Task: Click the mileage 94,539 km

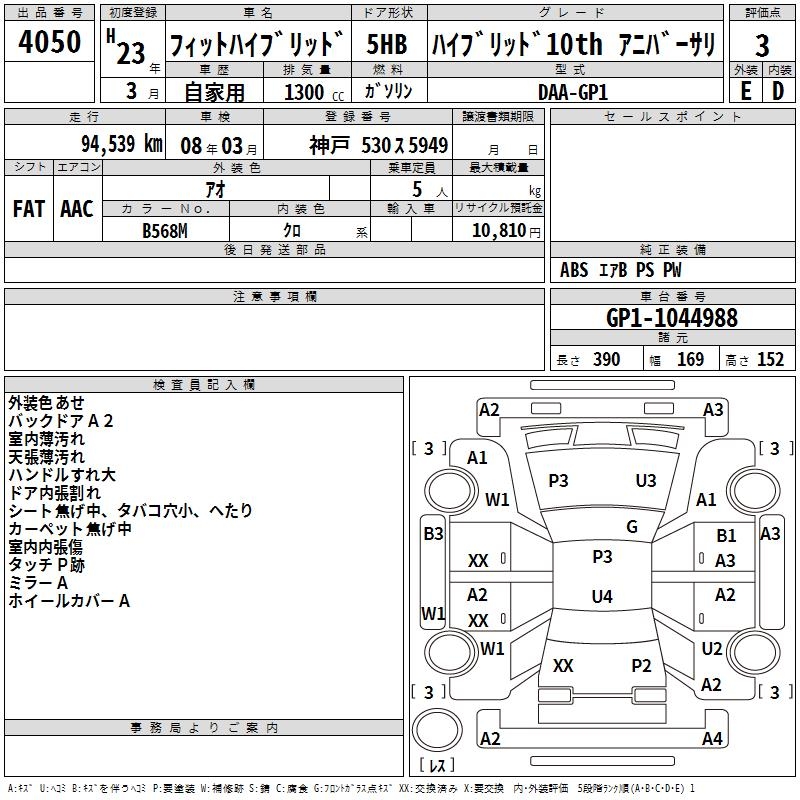Action: click(x=122, y=144)
